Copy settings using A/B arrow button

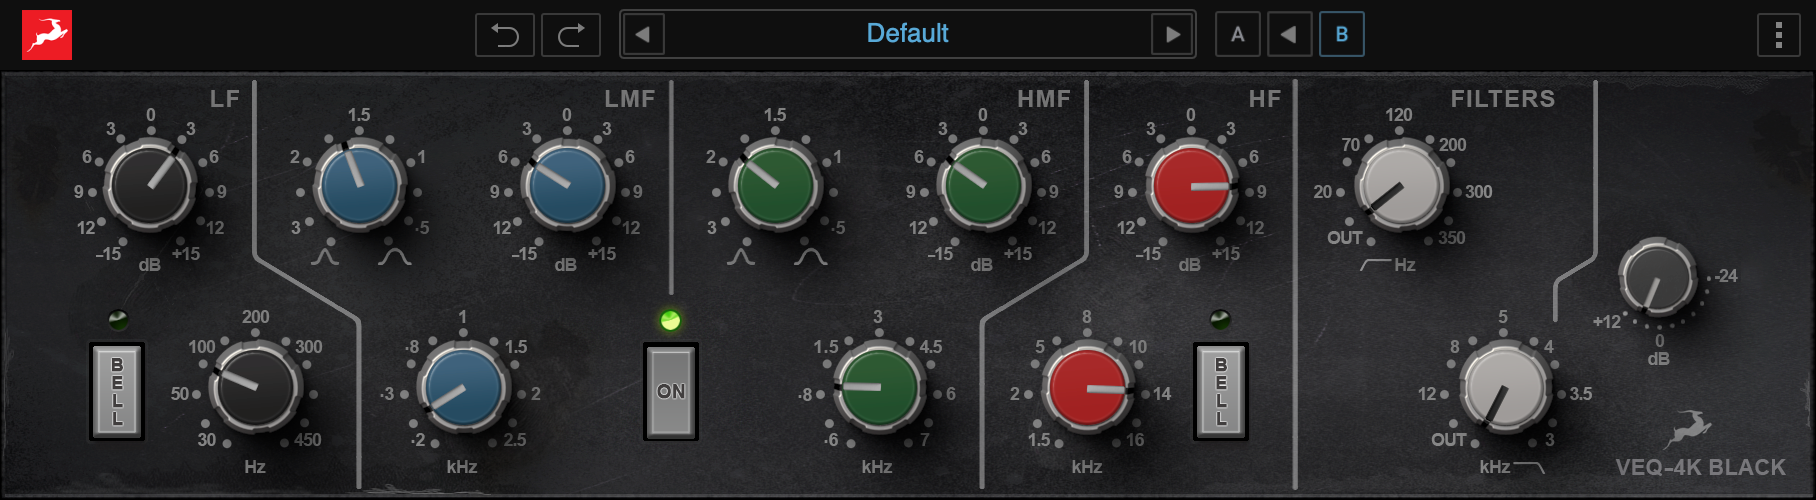(x=1289, y=35)
